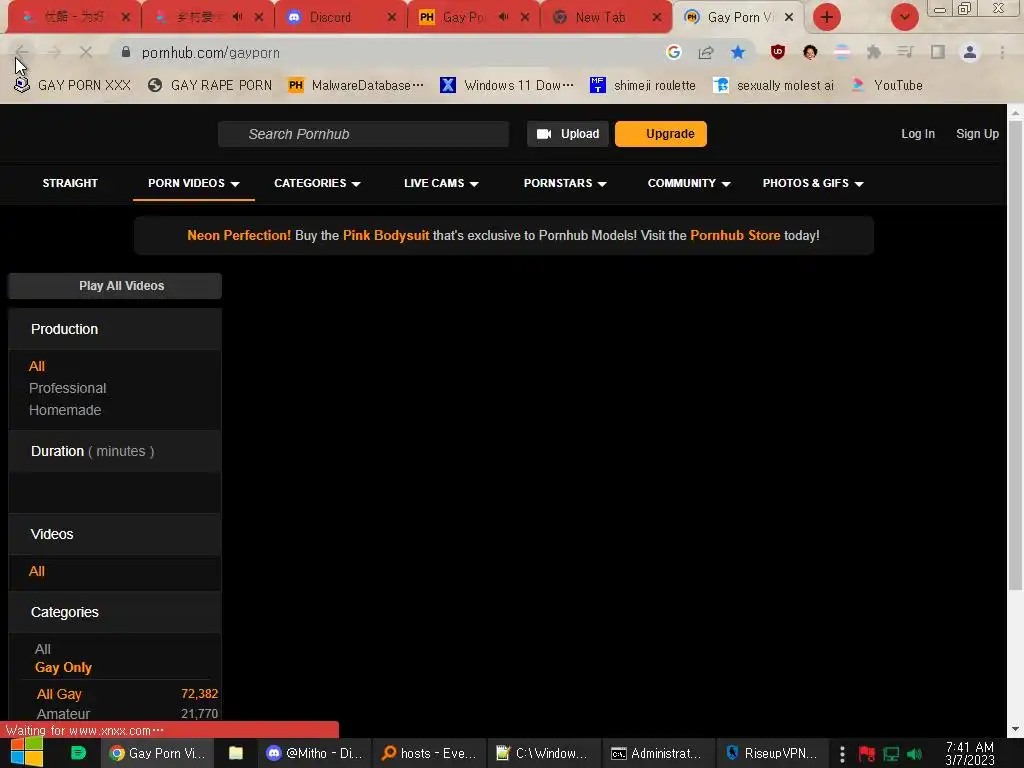Viewport: 1024px width, 768px height.
Task: Mute the second tab via its speaker icon
Action: (237, 17)
